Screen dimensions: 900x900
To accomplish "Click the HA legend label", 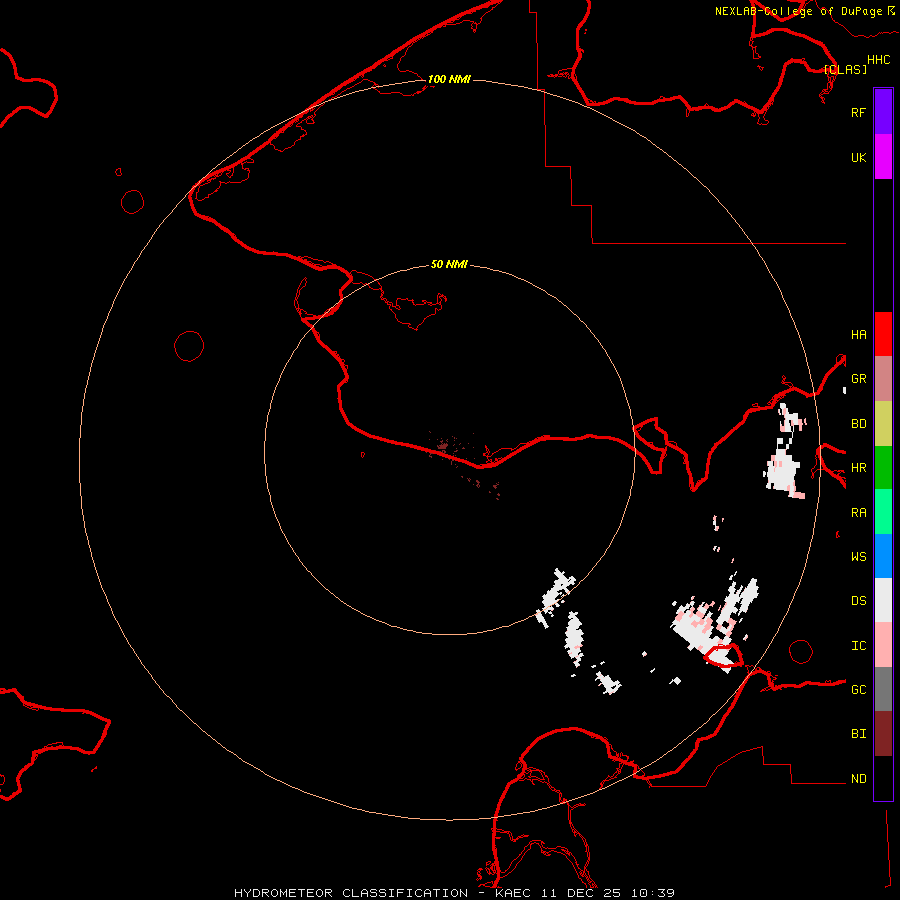I will click(858, 334).
